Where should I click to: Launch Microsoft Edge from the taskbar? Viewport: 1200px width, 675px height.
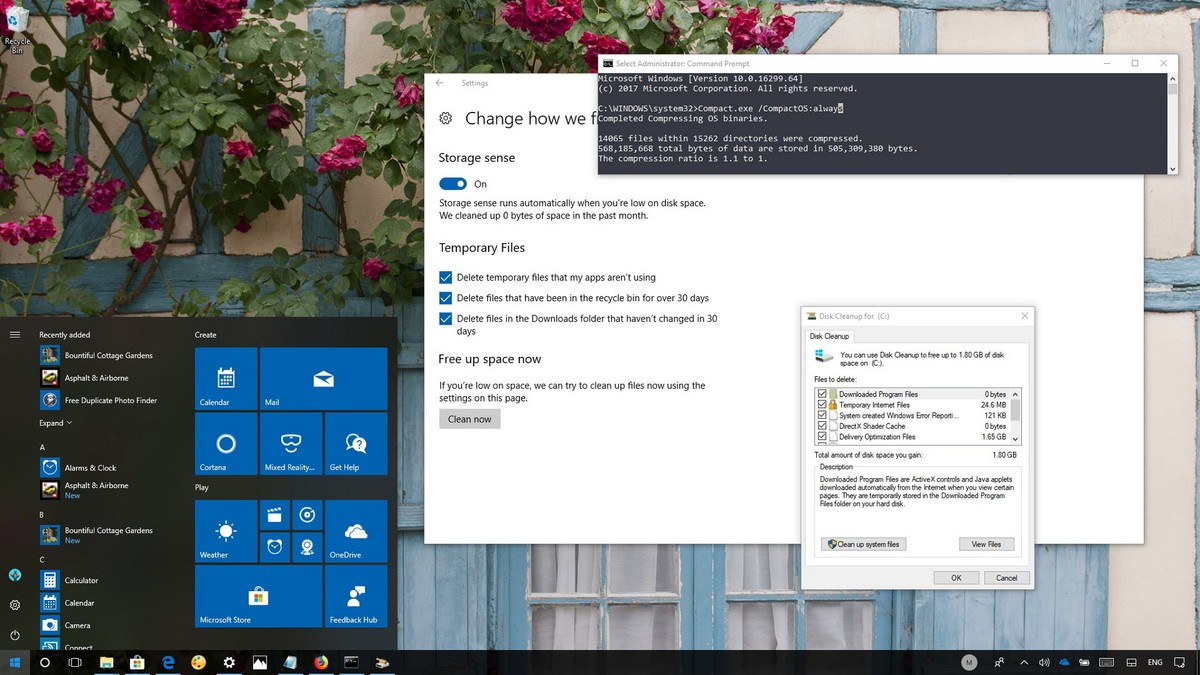point(168,662)
